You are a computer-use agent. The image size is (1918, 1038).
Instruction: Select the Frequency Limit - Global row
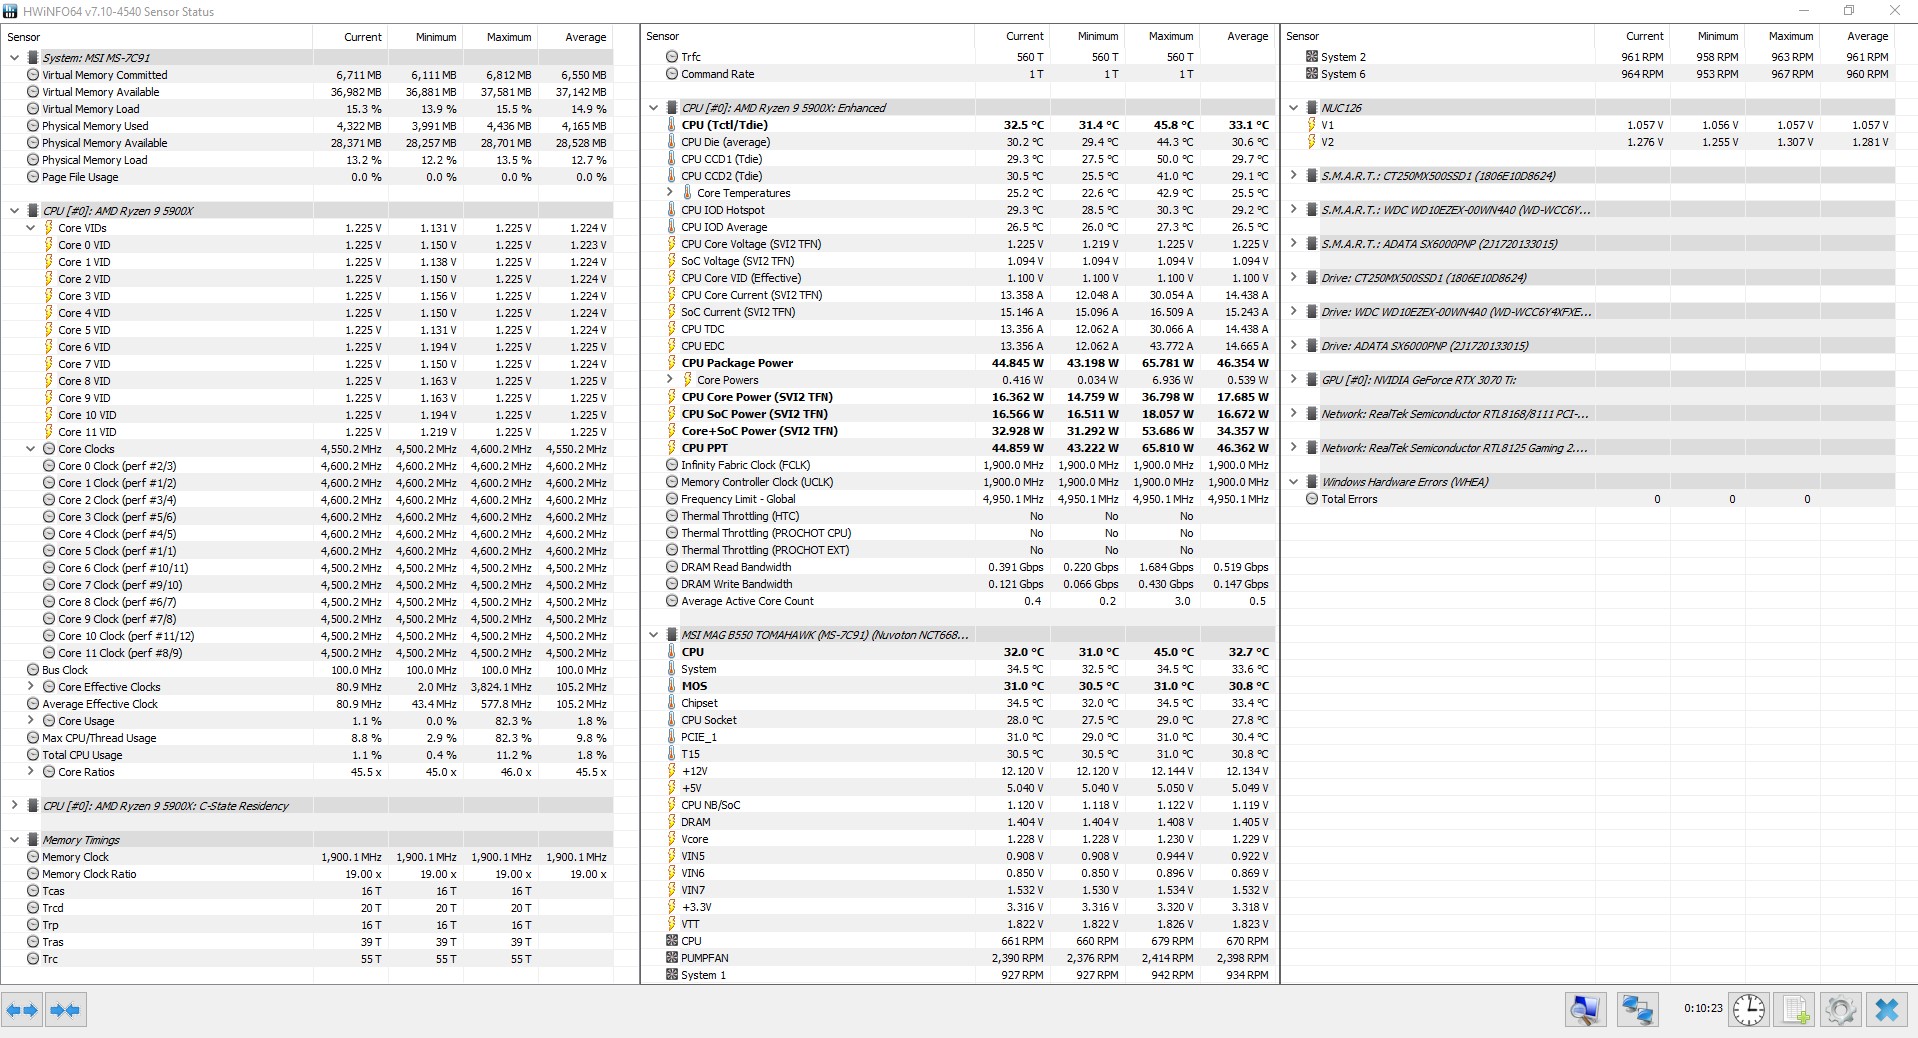tap(959, 499)
